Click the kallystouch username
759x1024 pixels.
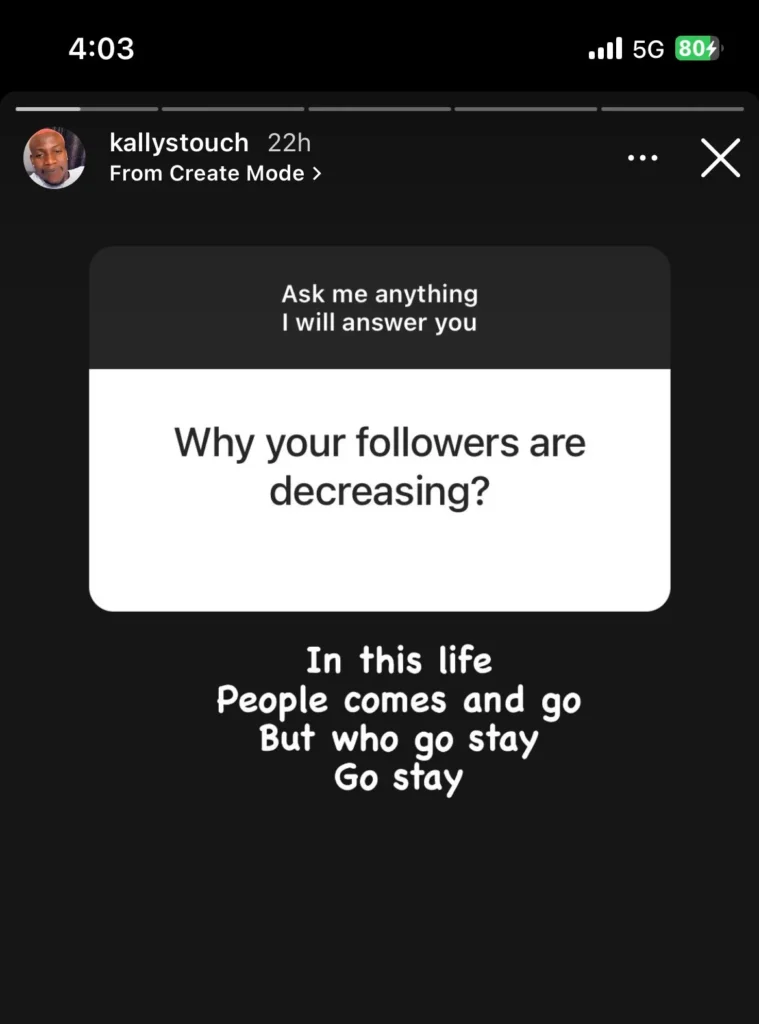177,142
